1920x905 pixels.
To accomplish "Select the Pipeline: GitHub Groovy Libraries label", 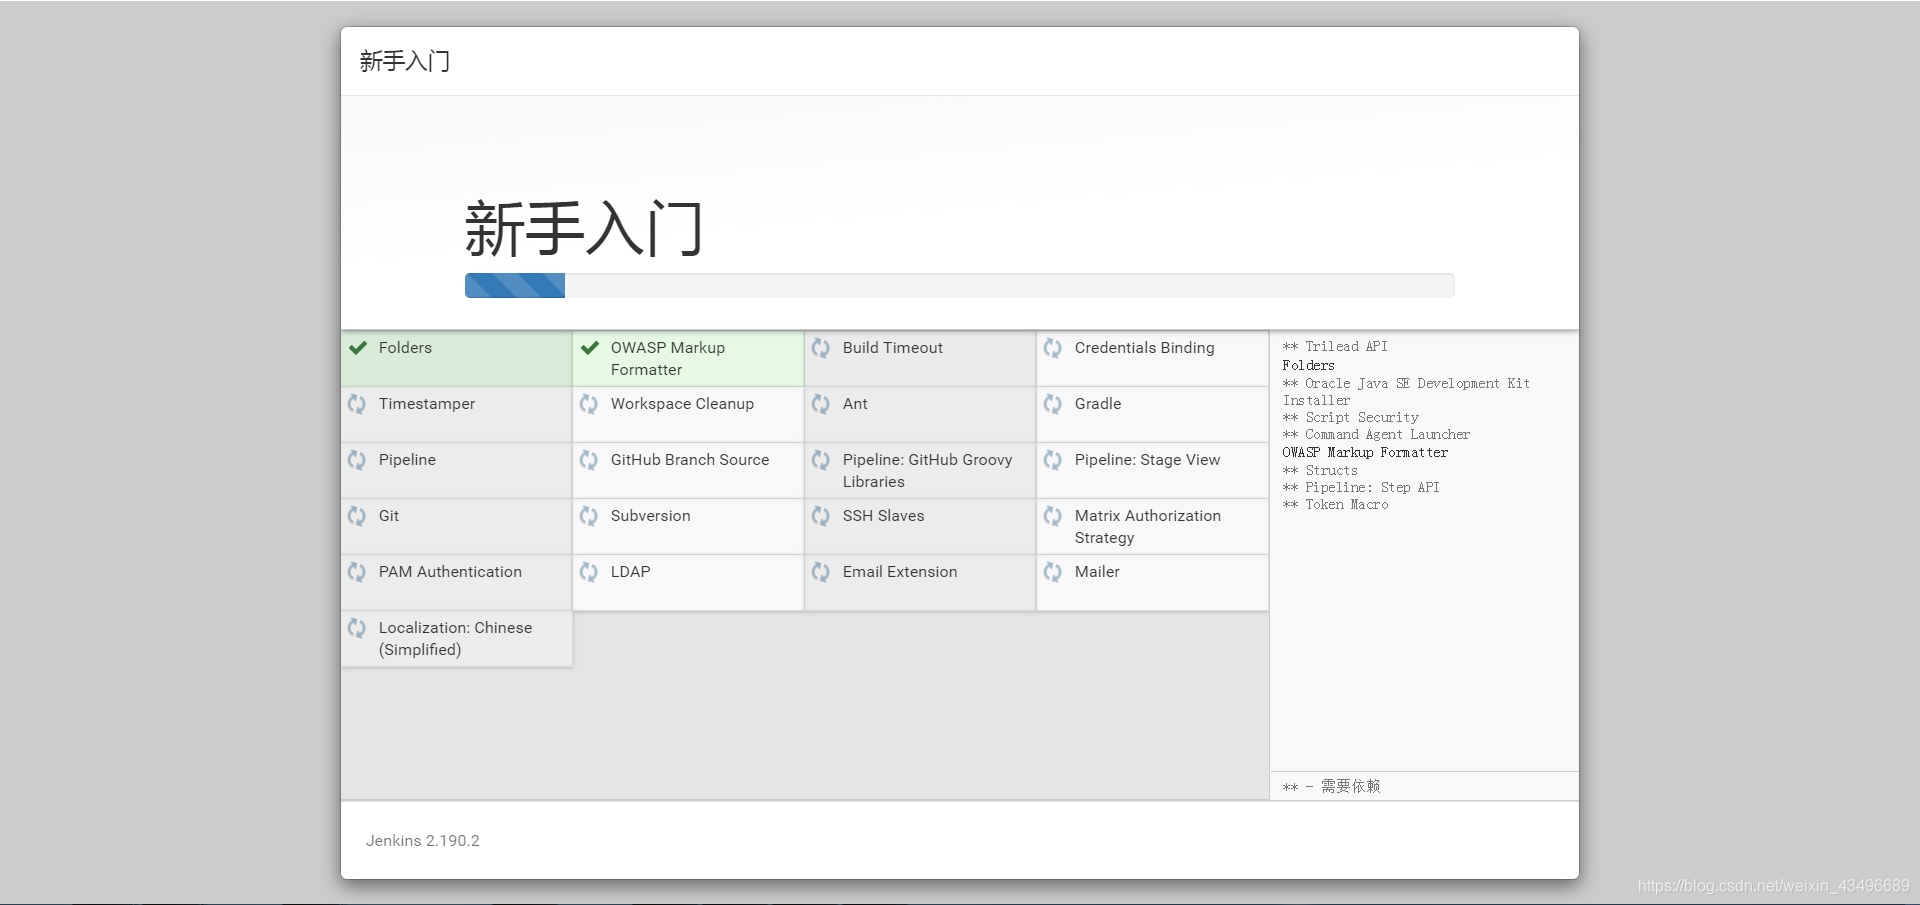I will tap(928, 471).
